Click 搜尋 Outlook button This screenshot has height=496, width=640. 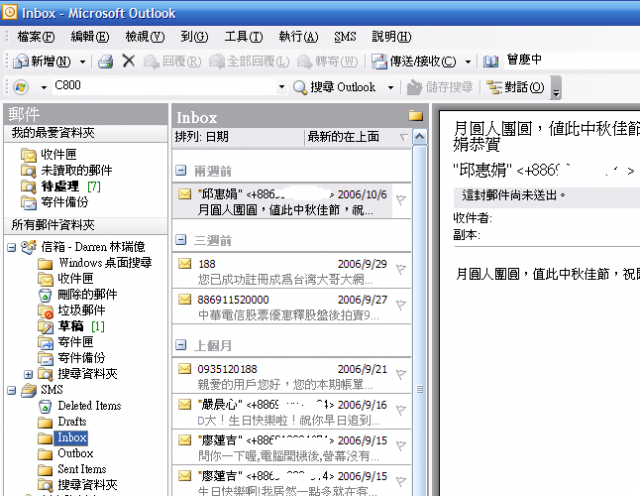334,87
